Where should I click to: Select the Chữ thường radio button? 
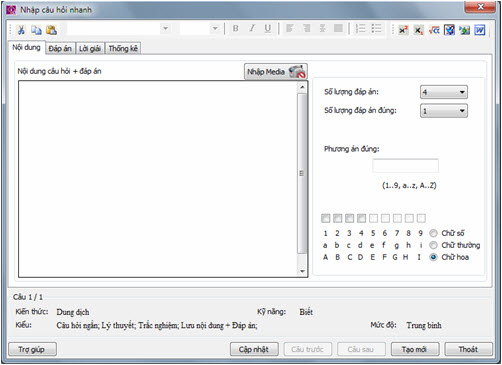click(x=433, y=245)
